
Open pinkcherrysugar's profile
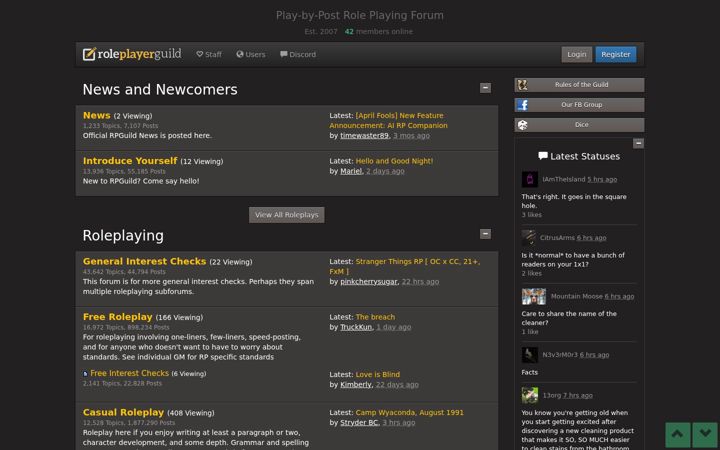(369, 282)
